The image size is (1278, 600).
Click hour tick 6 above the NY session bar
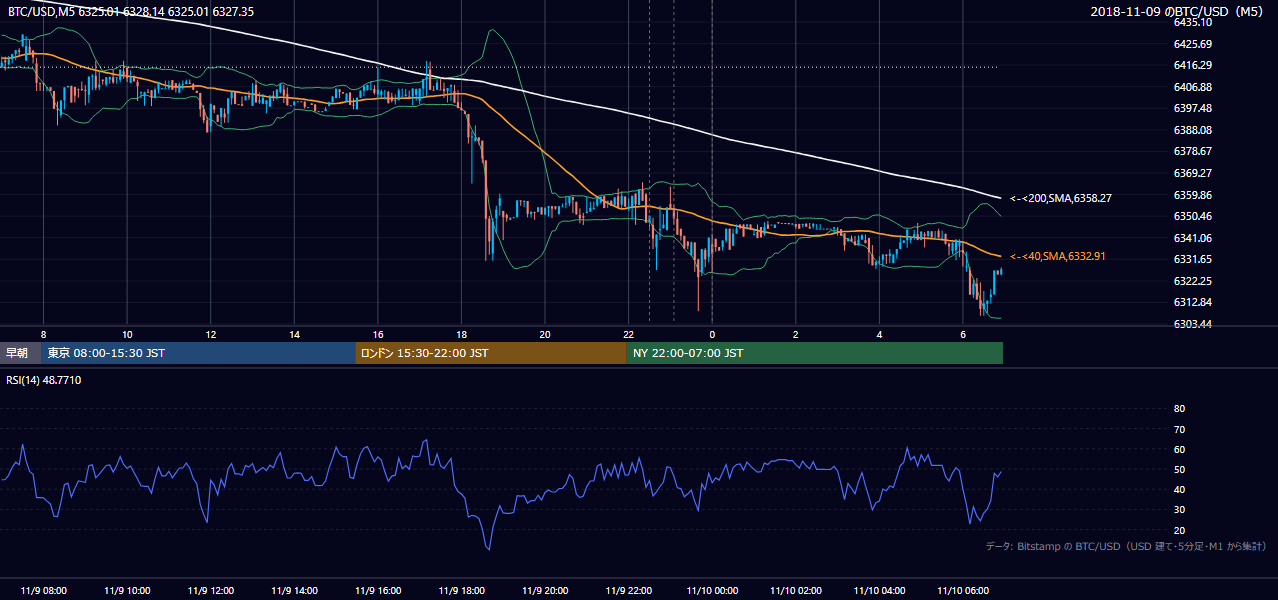point(963,334)
